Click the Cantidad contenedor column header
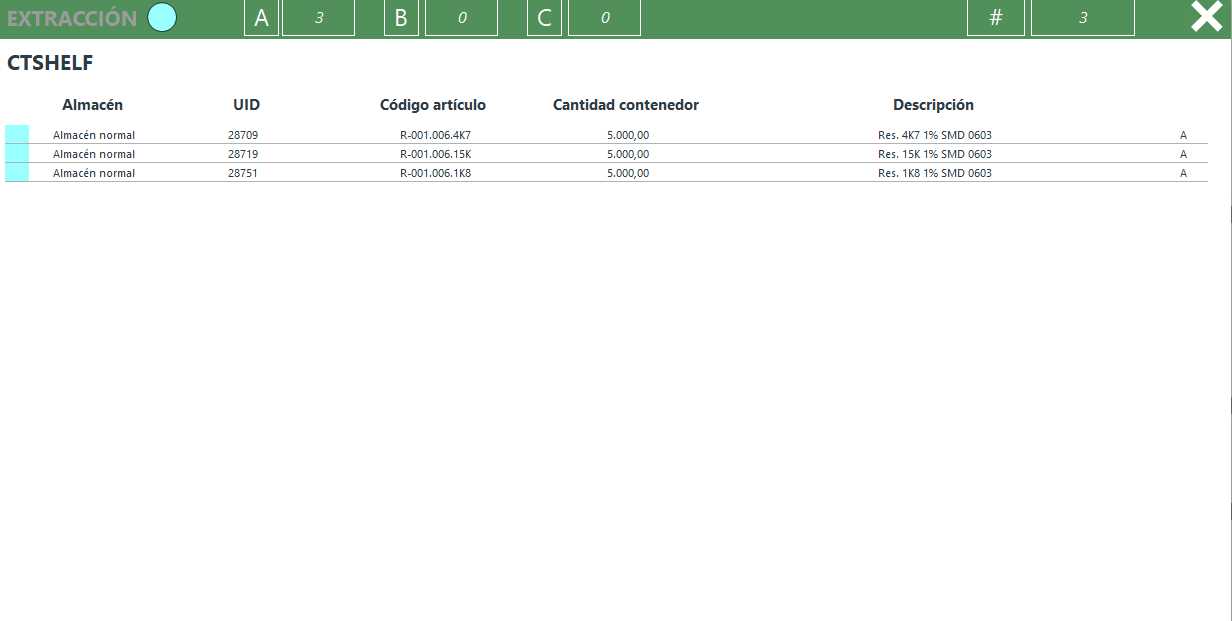Image resolution: width=1232 pixels, height=621 pixels. click(625, 105)
